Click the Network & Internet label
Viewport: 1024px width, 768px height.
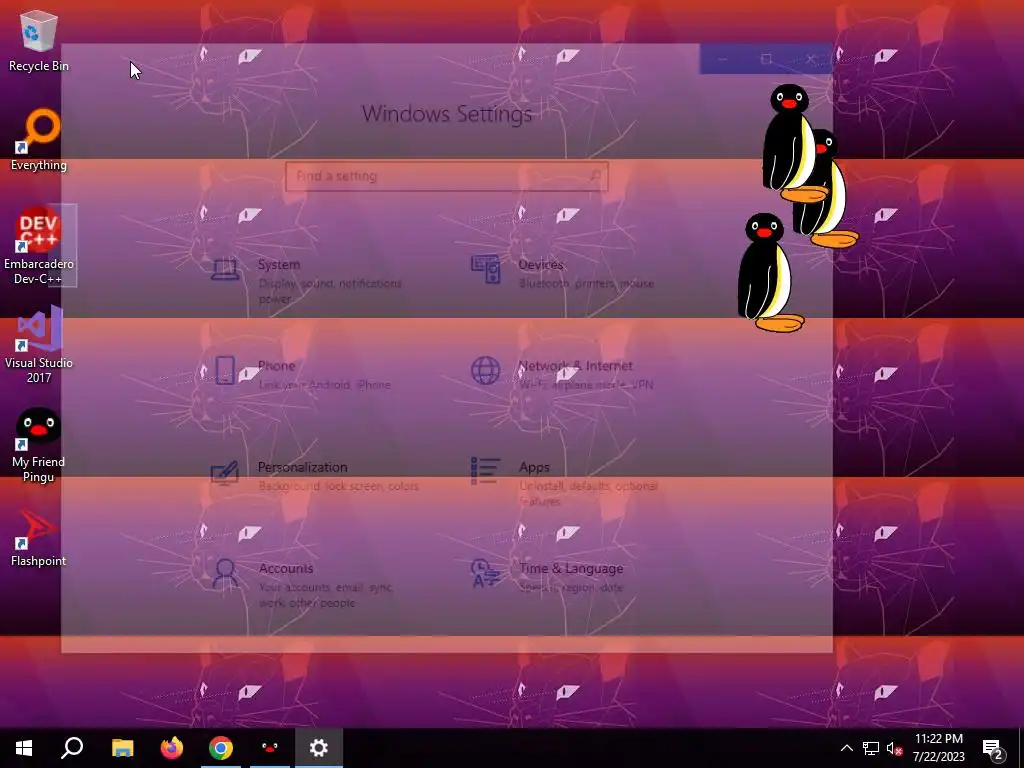(575, 366)
